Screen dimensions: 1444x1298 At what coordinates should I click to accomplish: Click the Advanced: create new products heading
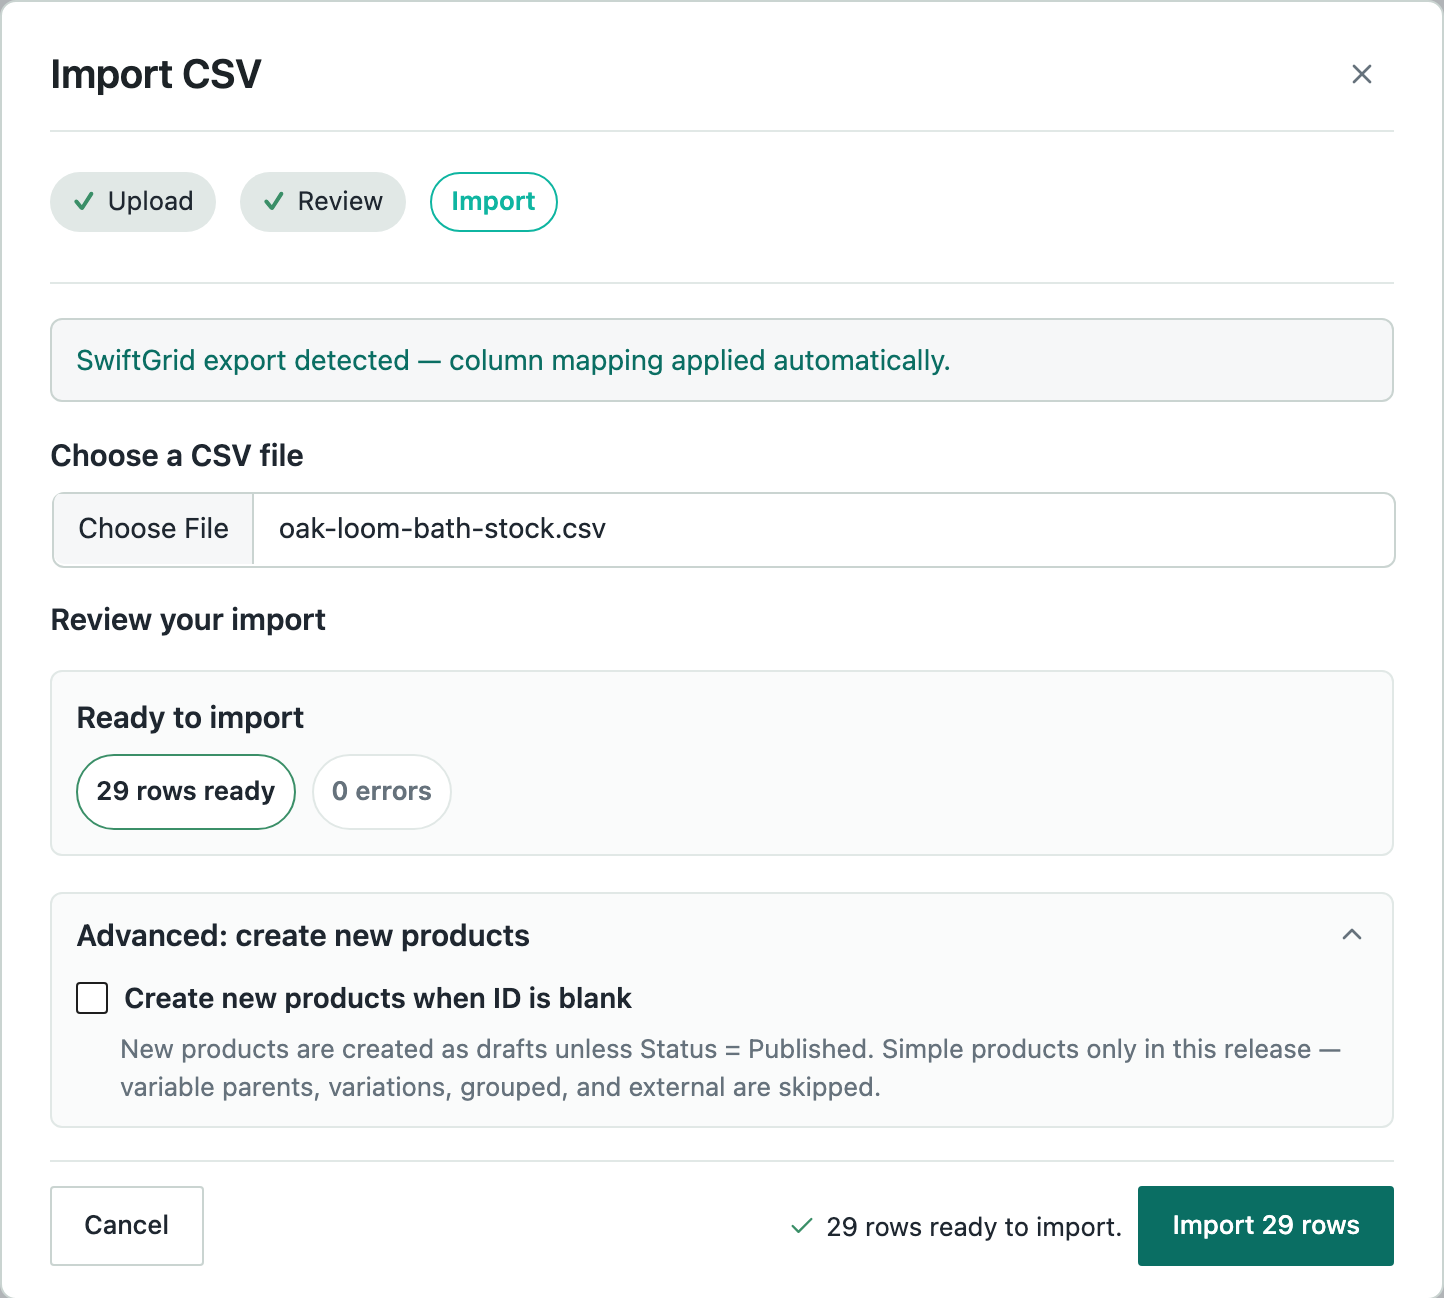[x=303, y=936]
